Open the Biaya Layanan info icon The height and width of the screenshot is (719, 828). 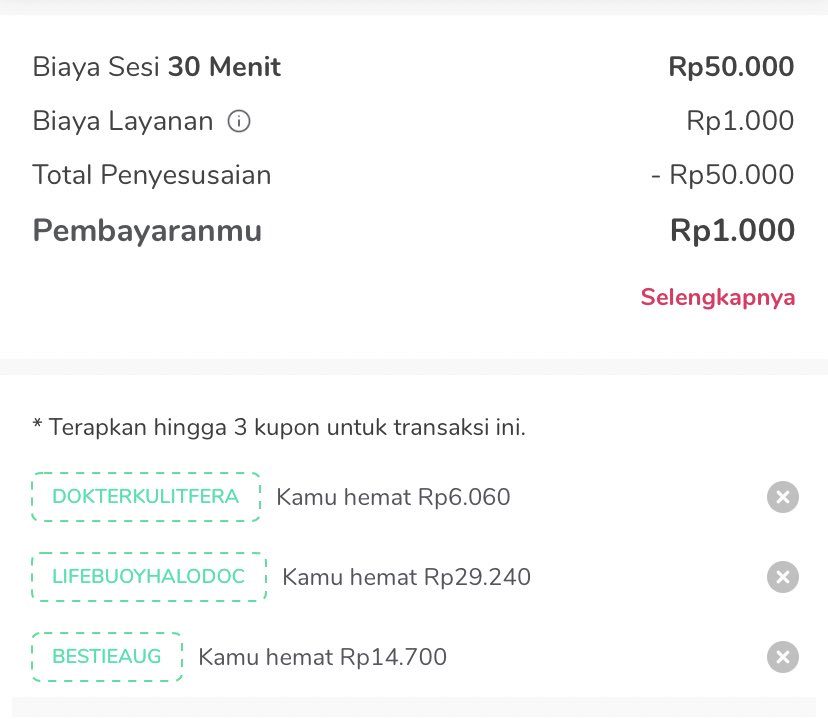click(239, 121)
